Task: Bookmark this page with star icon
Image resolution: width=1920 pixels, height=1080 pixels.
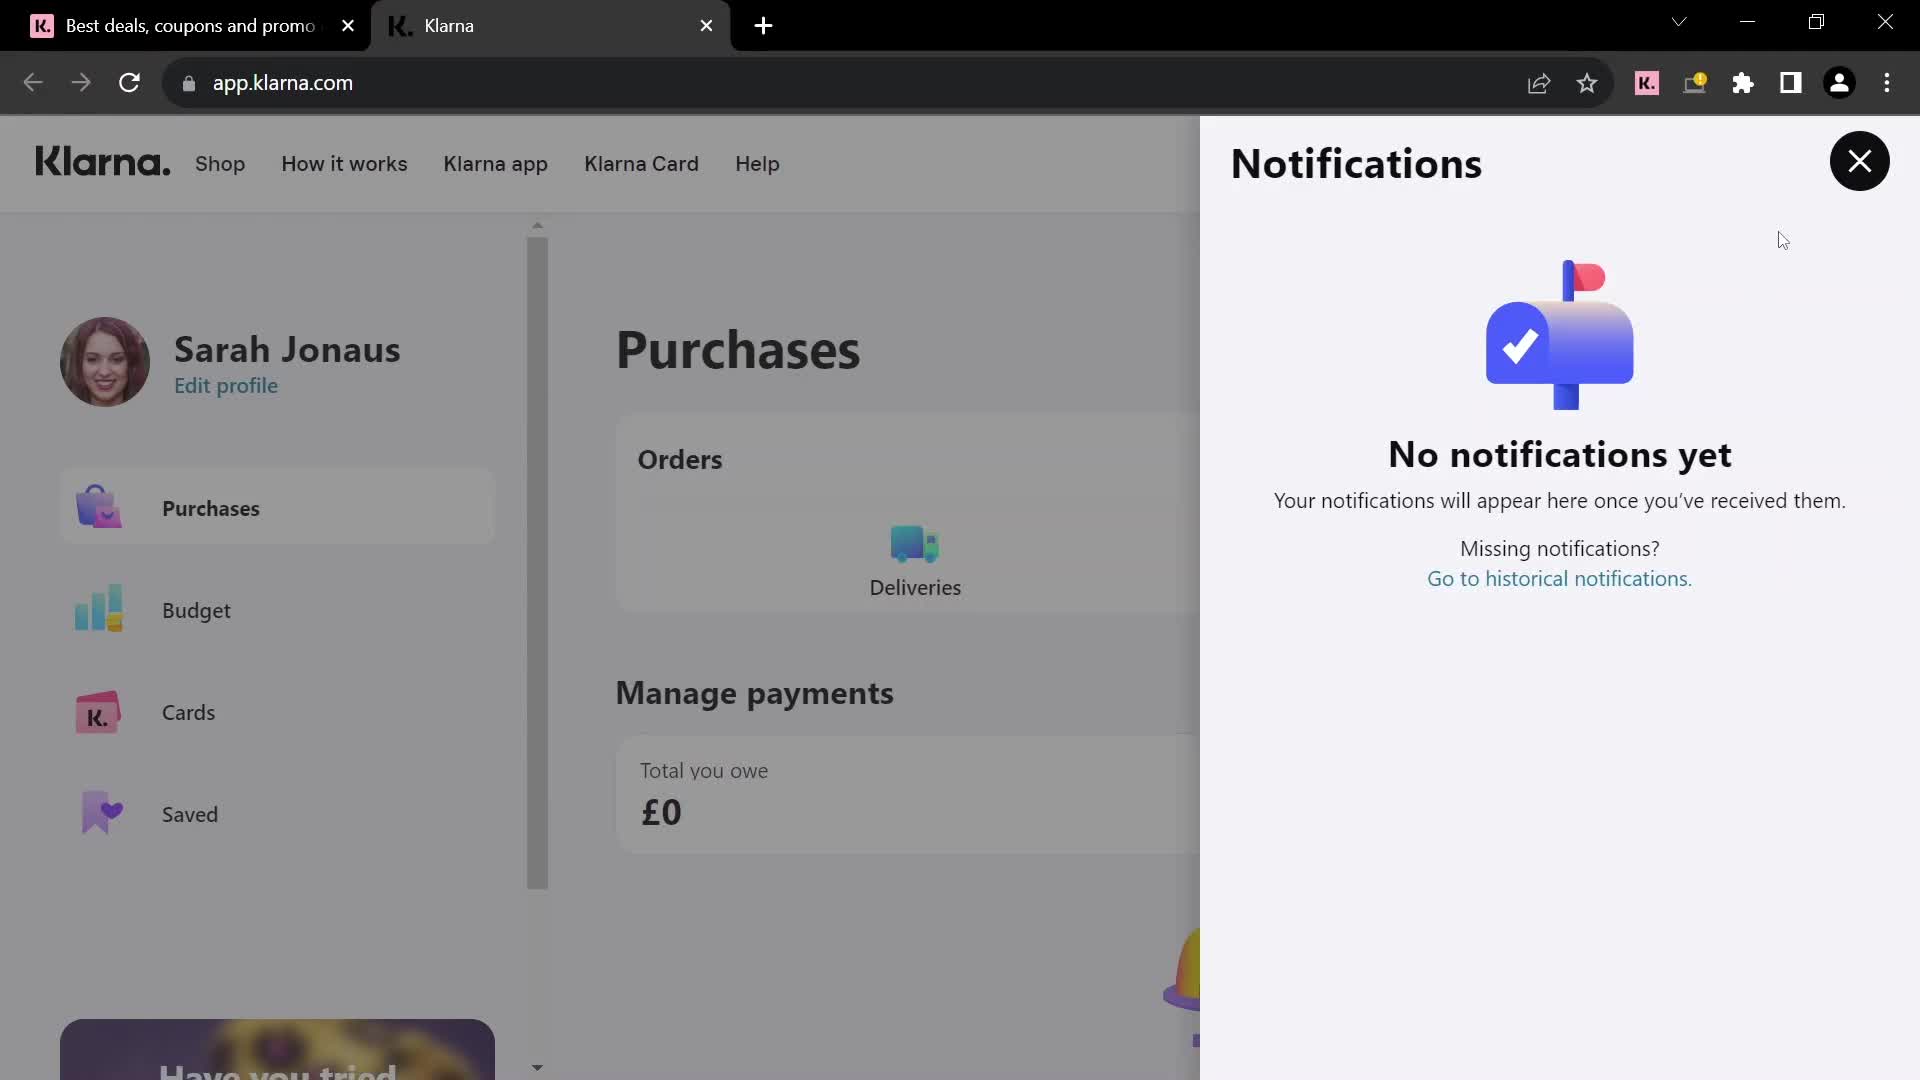Action: point(1587,83)
